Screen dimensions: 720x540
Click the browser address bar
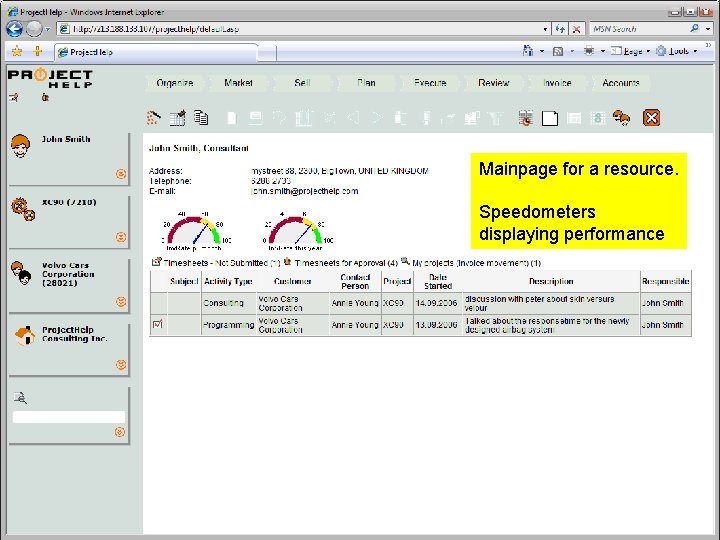click(303, 29)
